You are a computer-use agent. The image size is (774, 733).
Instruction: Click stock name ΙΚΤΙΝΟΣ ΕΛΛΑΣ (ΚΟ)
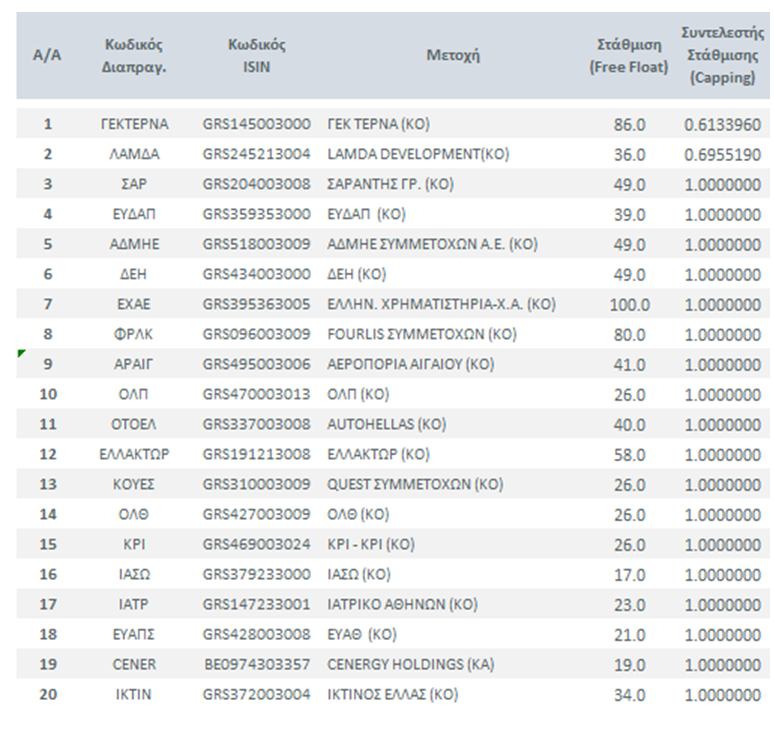392,694
